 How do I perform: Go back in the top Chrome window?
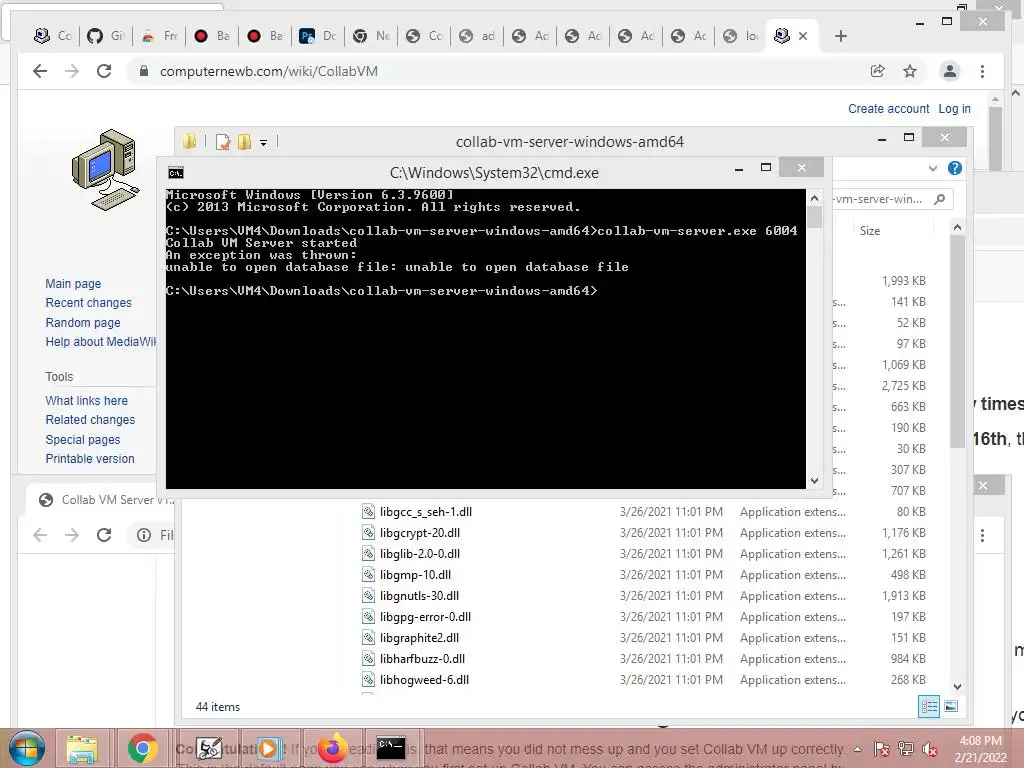[40, 71]
